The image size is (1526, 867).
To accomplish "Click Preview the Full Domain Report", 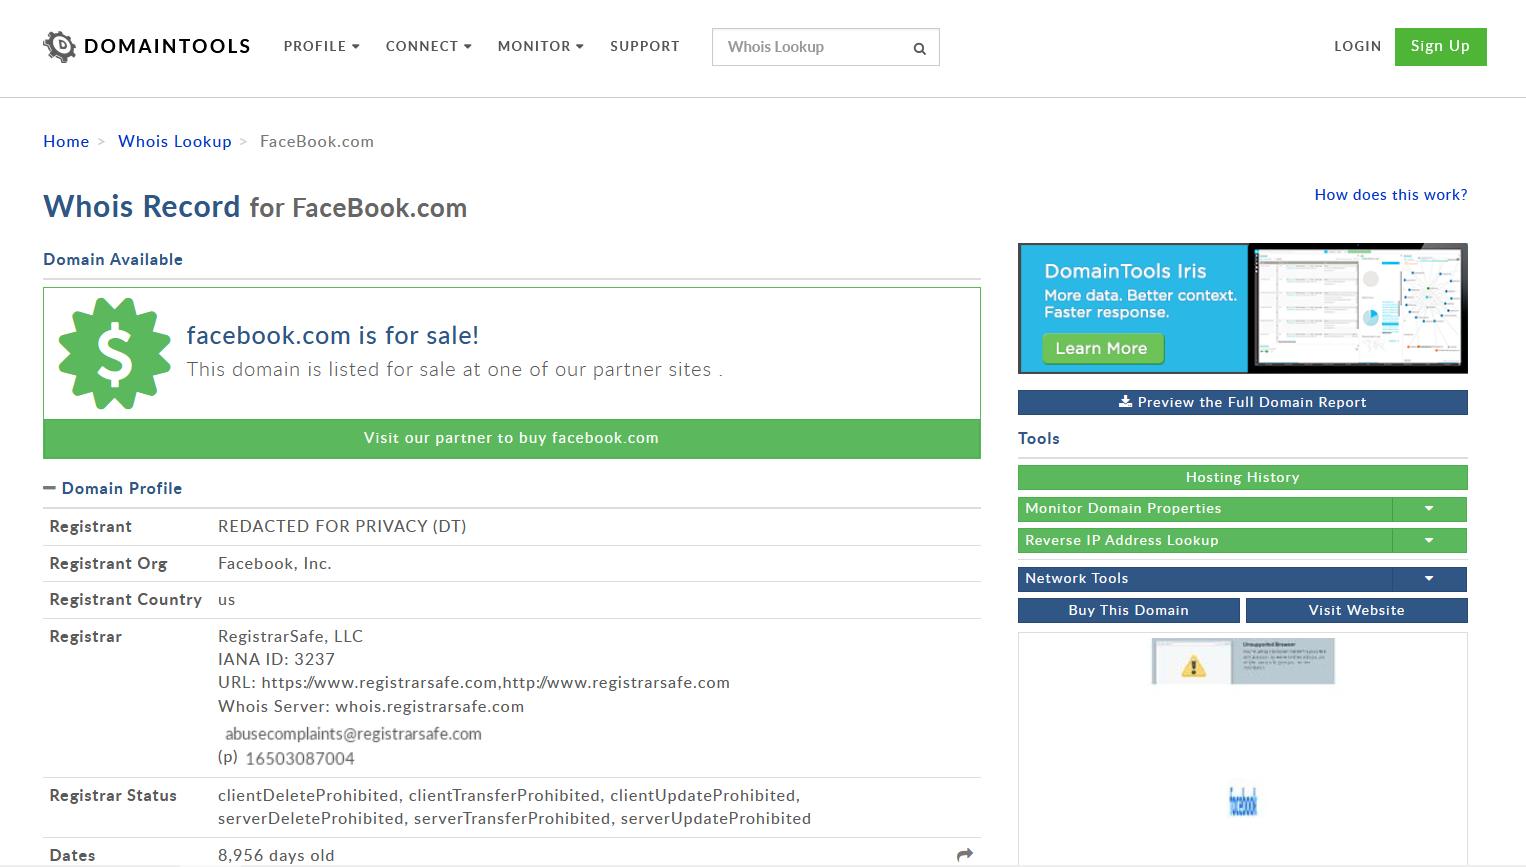I will pyautogui.click(x=1243, y=402).
